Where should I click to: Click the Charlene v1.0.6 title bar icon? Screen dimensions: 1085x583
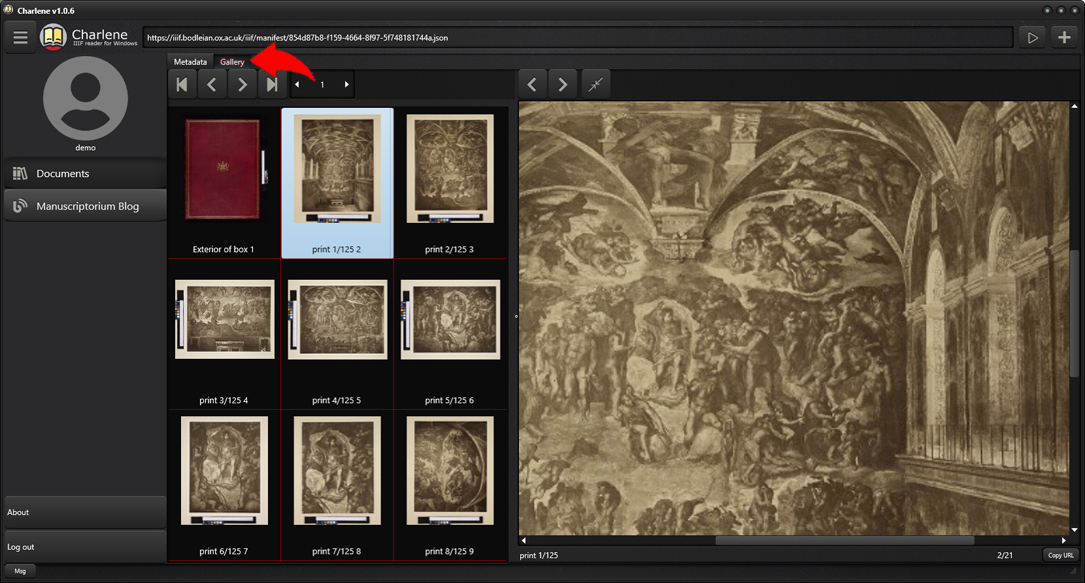[8, 10]
